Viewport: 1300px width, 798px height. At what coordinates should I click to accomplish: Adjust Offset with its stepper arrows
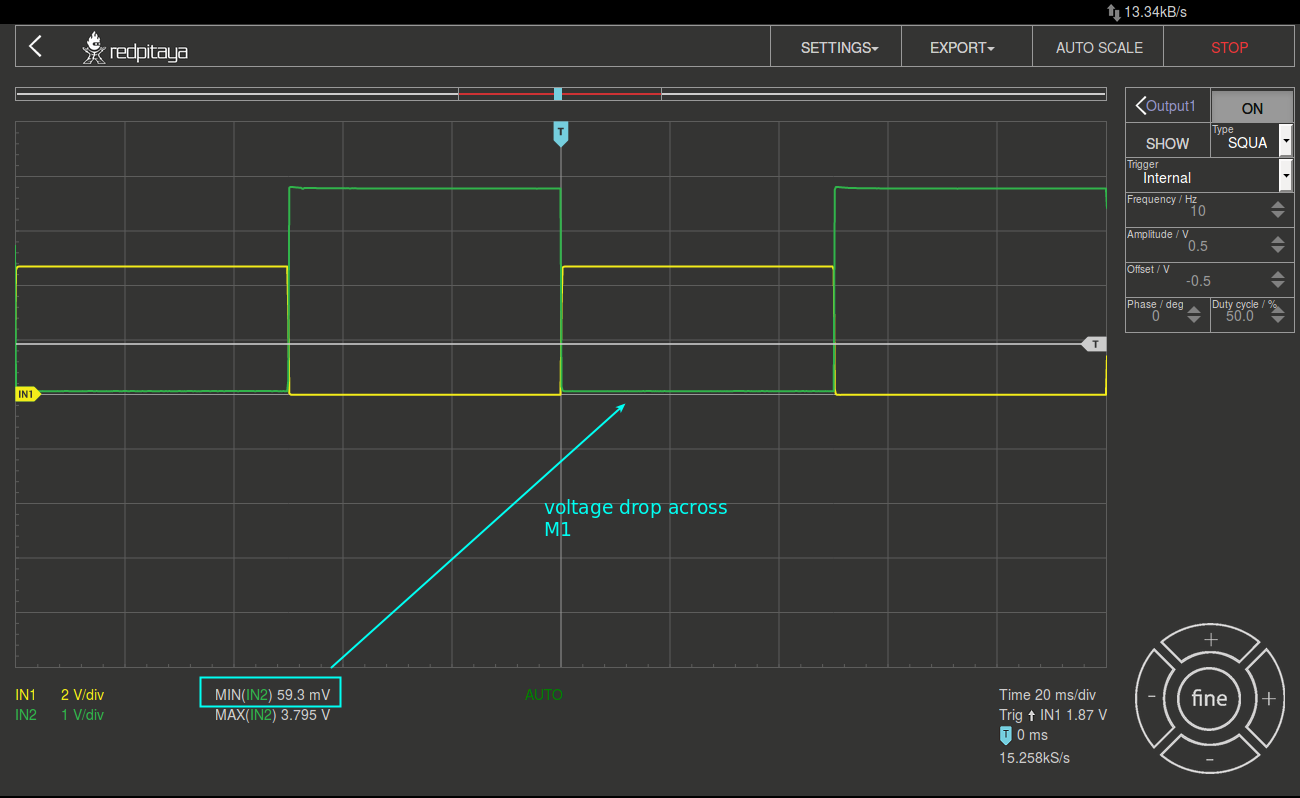(x=1278, y=280)
